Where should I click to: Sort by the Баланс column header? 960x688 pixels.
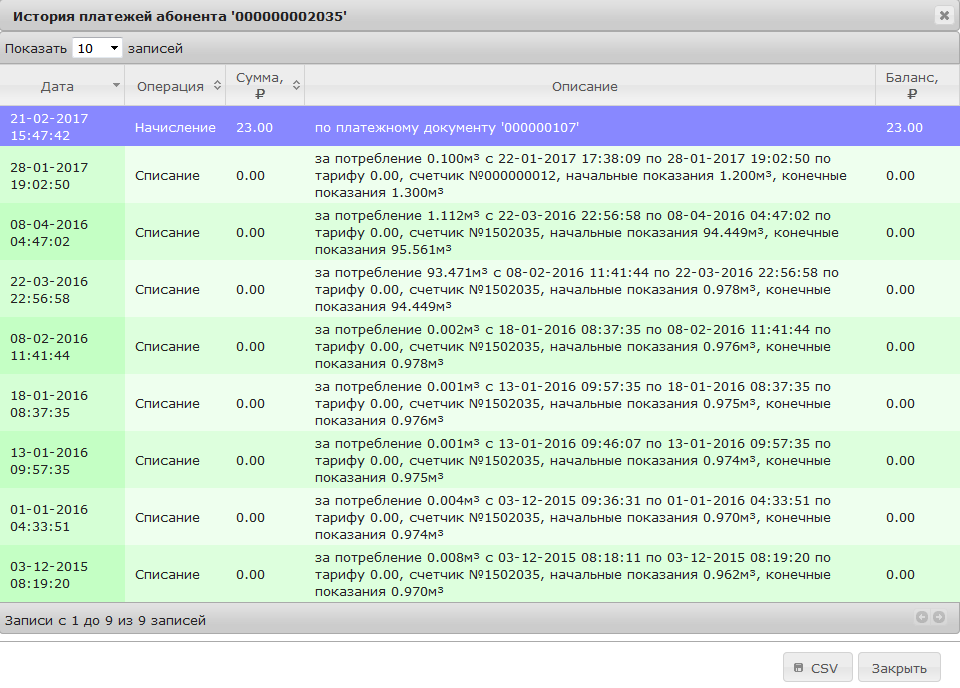click(911, 86)
